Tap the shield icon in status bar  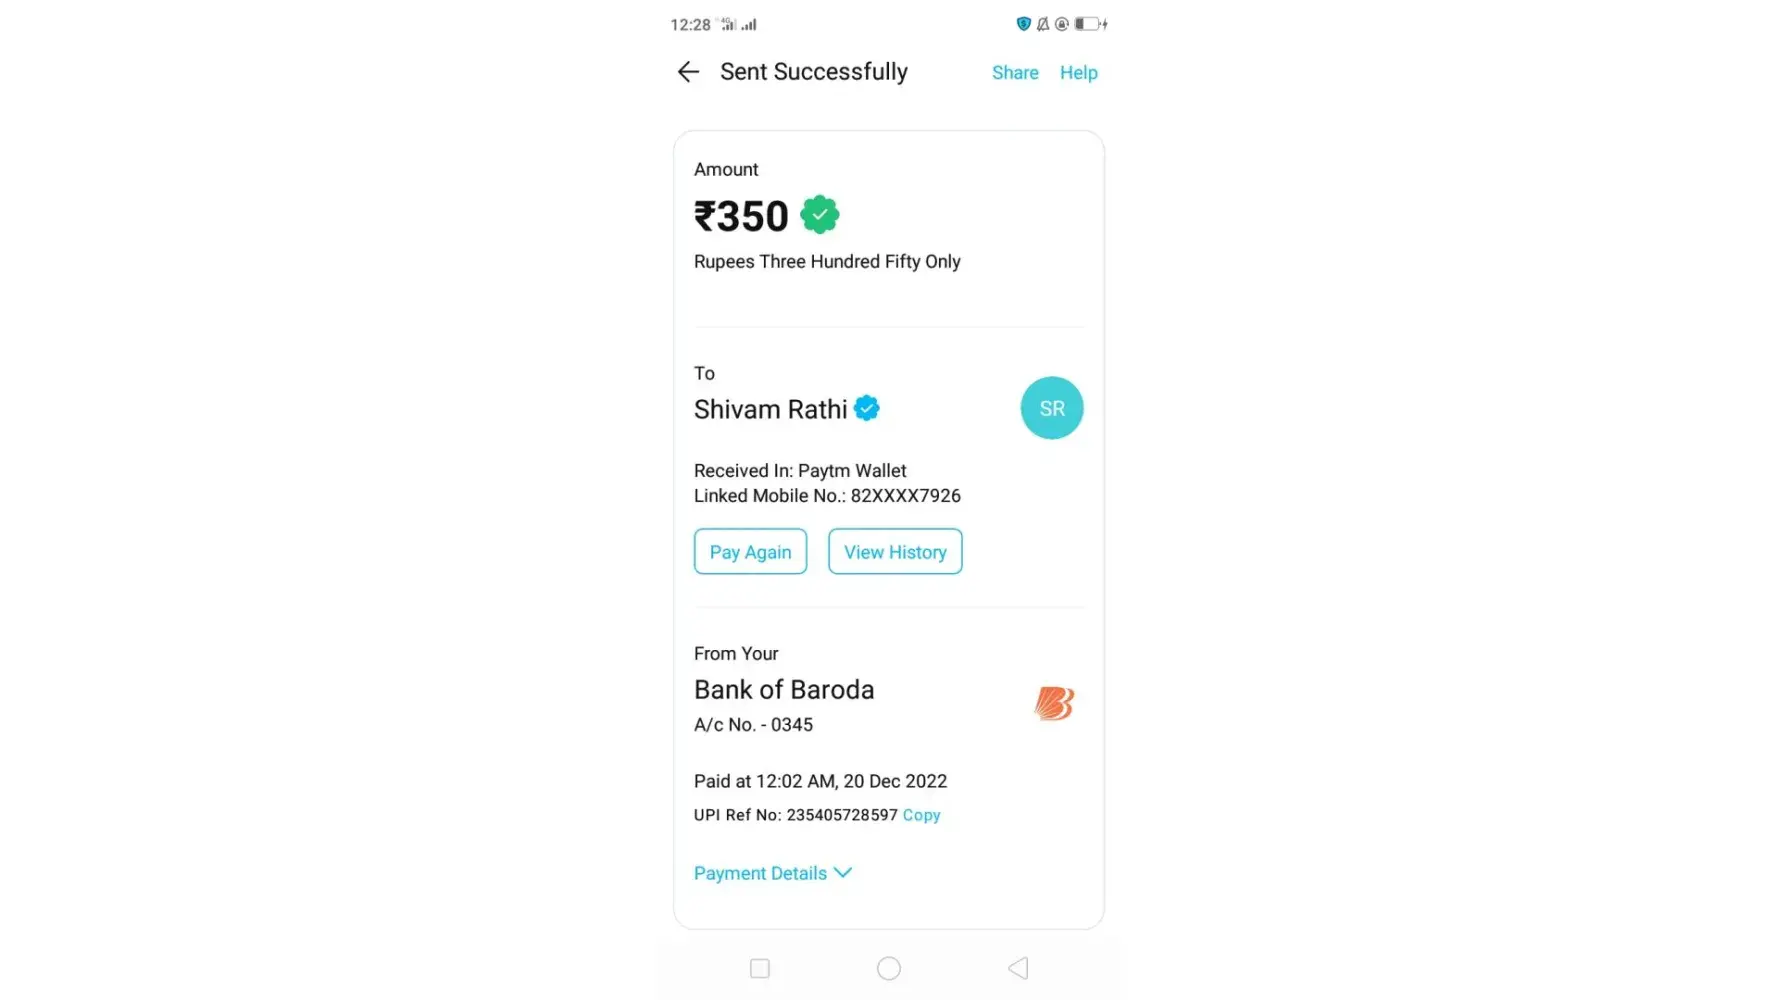click(x=1023, y=24)
